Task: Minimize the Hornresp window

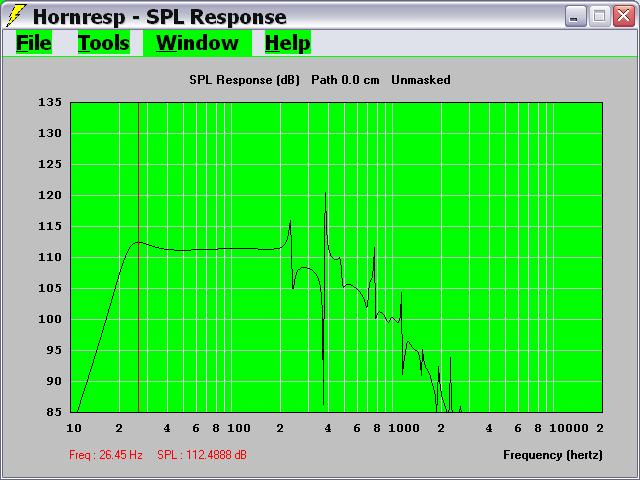Action: tap(576, 17)
